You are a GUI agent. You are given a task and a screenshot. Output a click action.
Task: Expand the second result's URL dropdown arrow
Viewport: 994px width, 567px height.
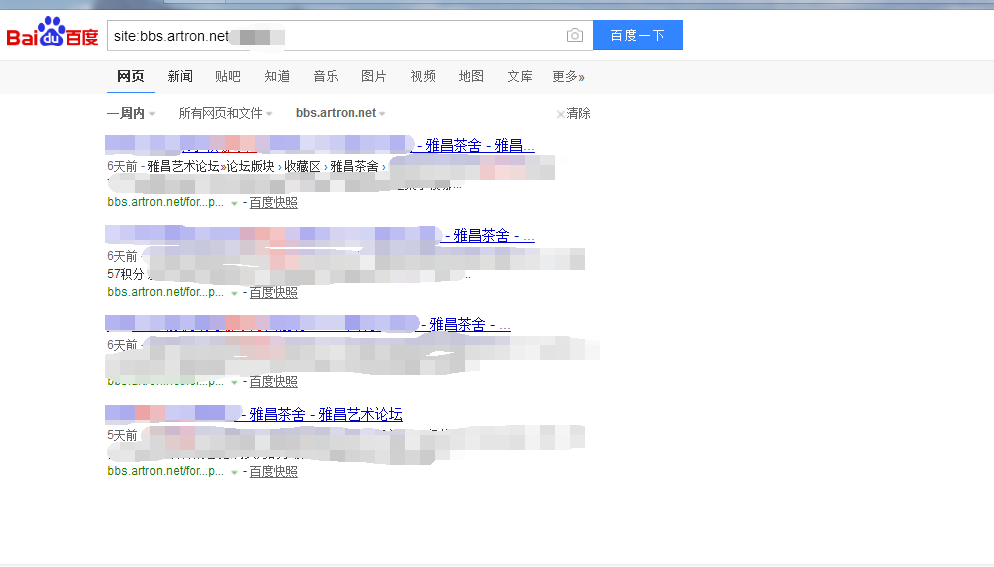click(234, 294)
